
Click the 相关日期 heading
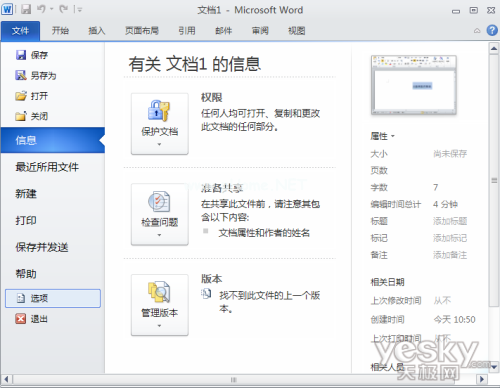[x=387, y=282]
